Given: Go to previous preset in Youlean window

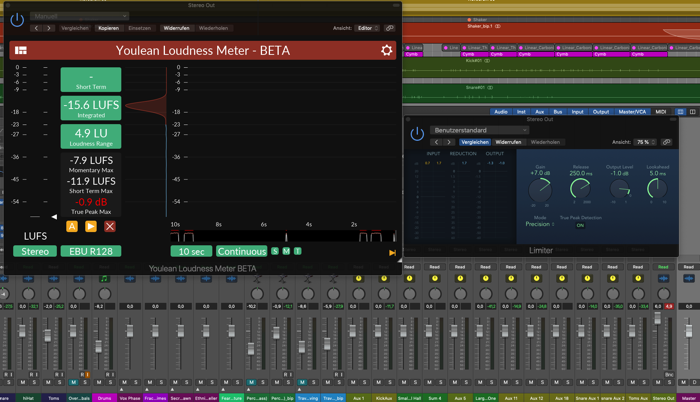Looking at the screenshot, I should coord(36,28).
